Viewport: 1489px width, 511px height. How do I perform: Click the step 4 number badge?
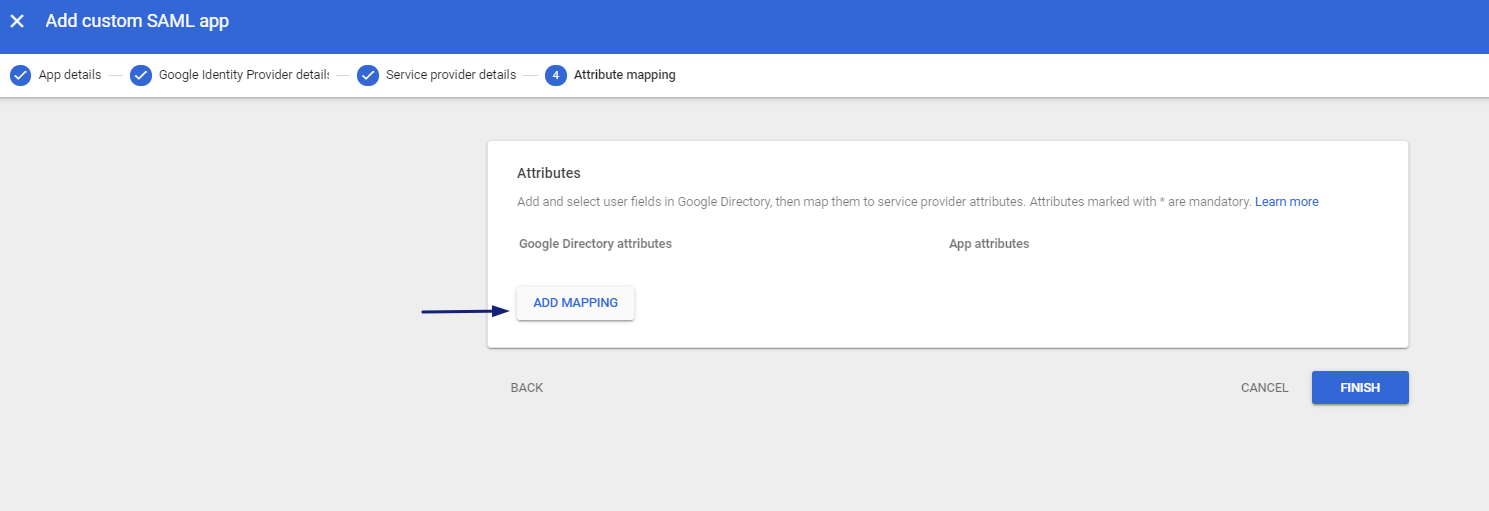[x=556, y=75]
